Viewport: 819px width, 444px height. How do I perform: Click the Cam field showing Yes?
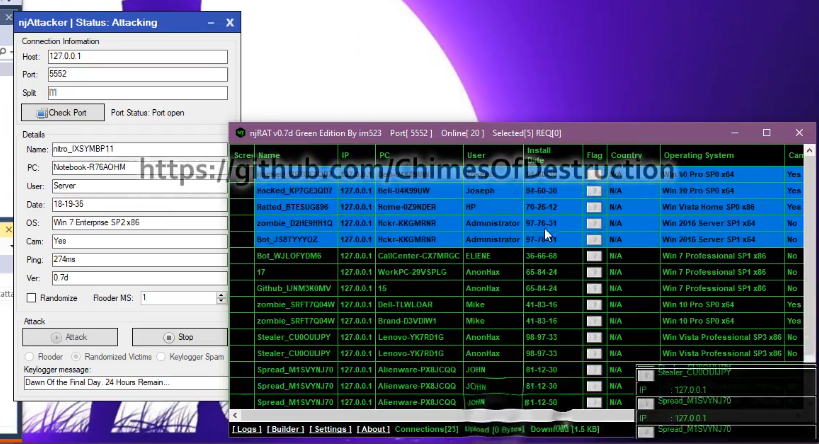pos(139,241)
